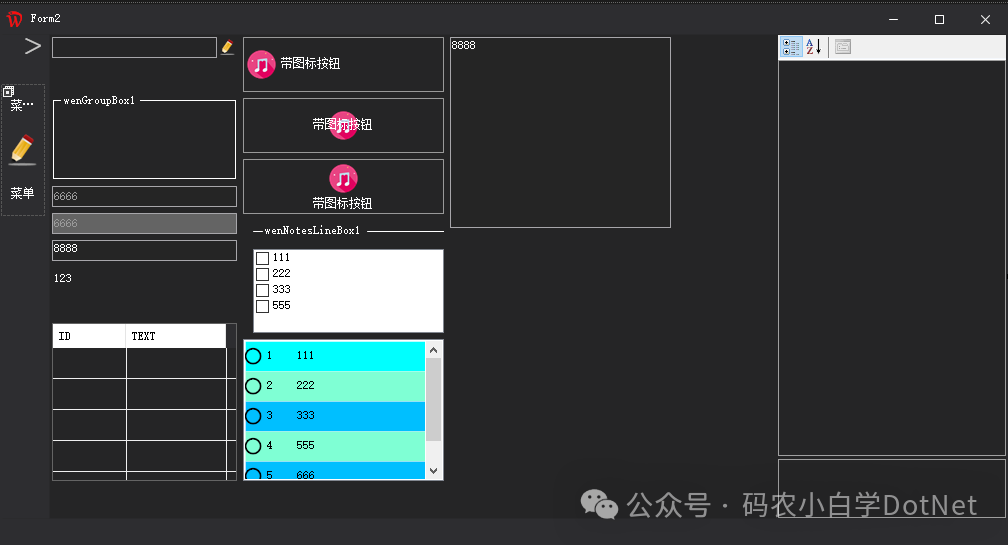Click the Alphabetical A-Z sort icon
The height and width of the screenshot is (545, 1008).
pyautogui.click(x=814, y=47)
